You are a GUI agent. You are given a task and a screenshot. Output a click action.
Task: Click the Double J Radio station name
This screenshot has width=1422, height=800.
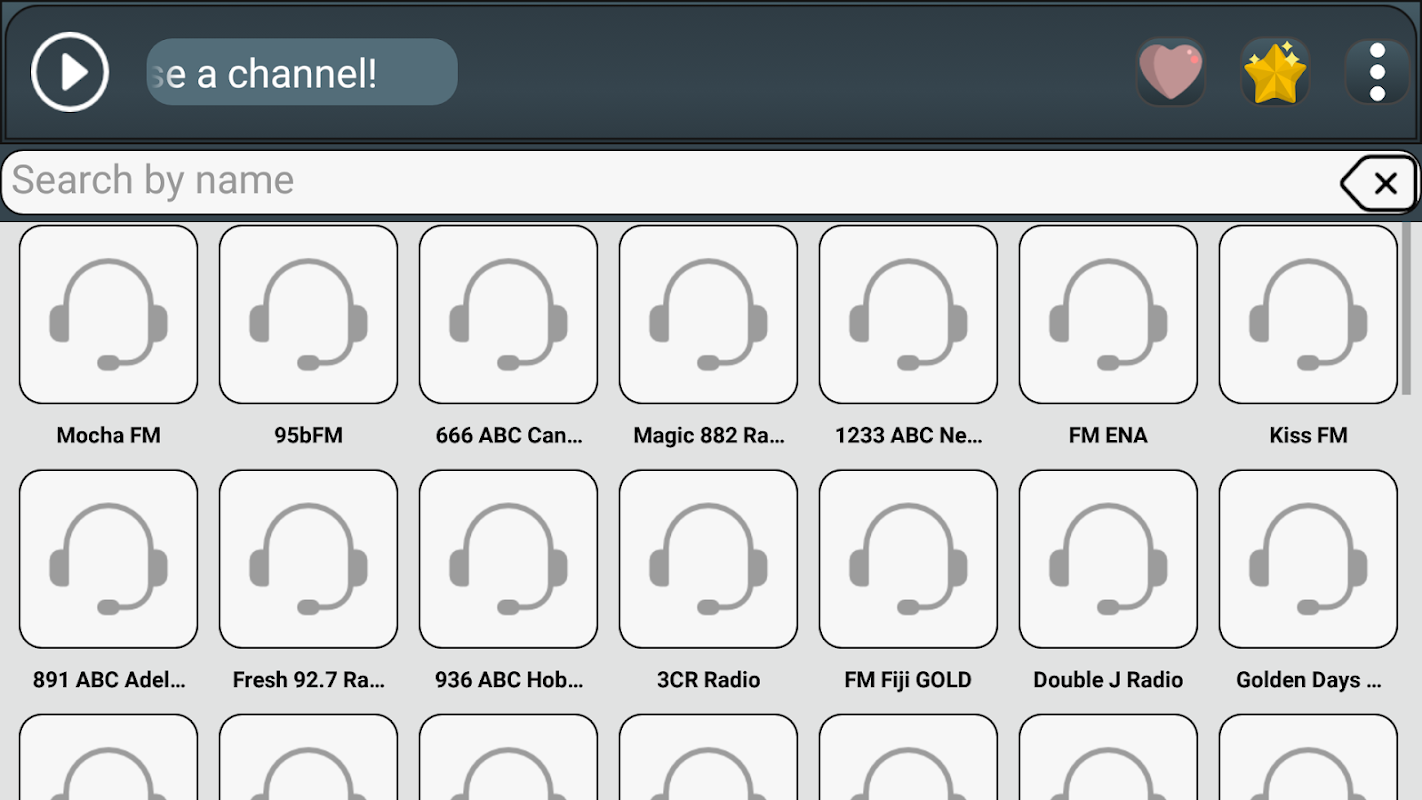1109,680
